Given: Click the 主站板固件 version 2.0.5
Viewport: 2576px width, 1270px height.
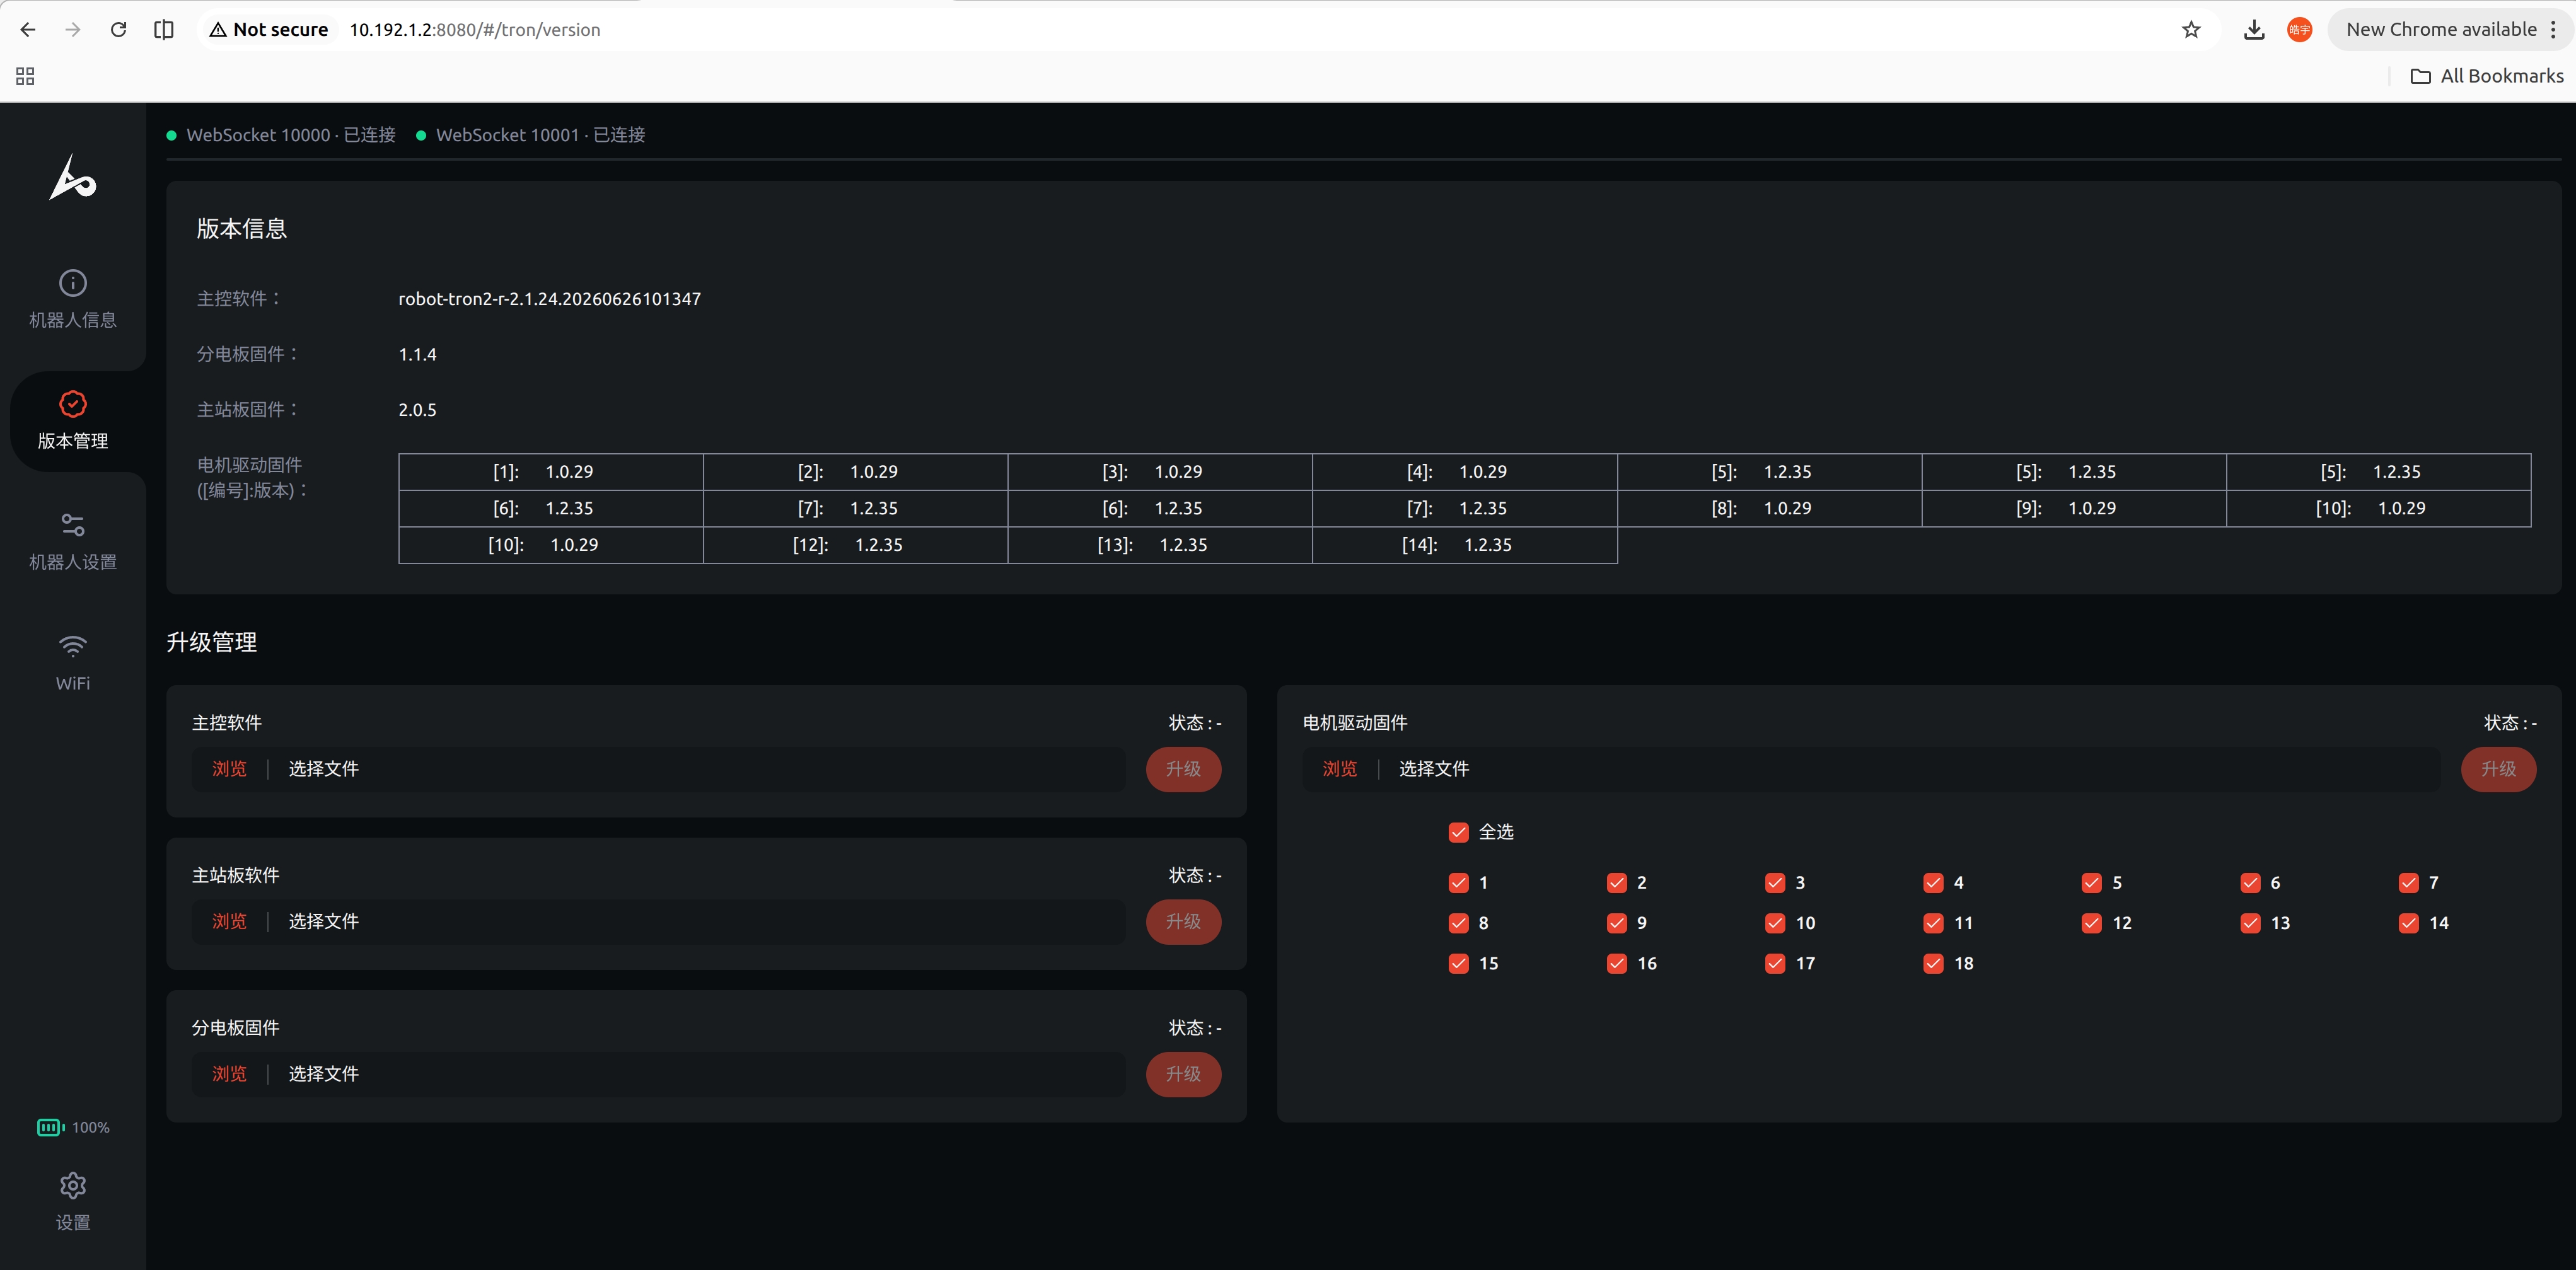Looking at the screenshot, I should click(x=417, y=410).
